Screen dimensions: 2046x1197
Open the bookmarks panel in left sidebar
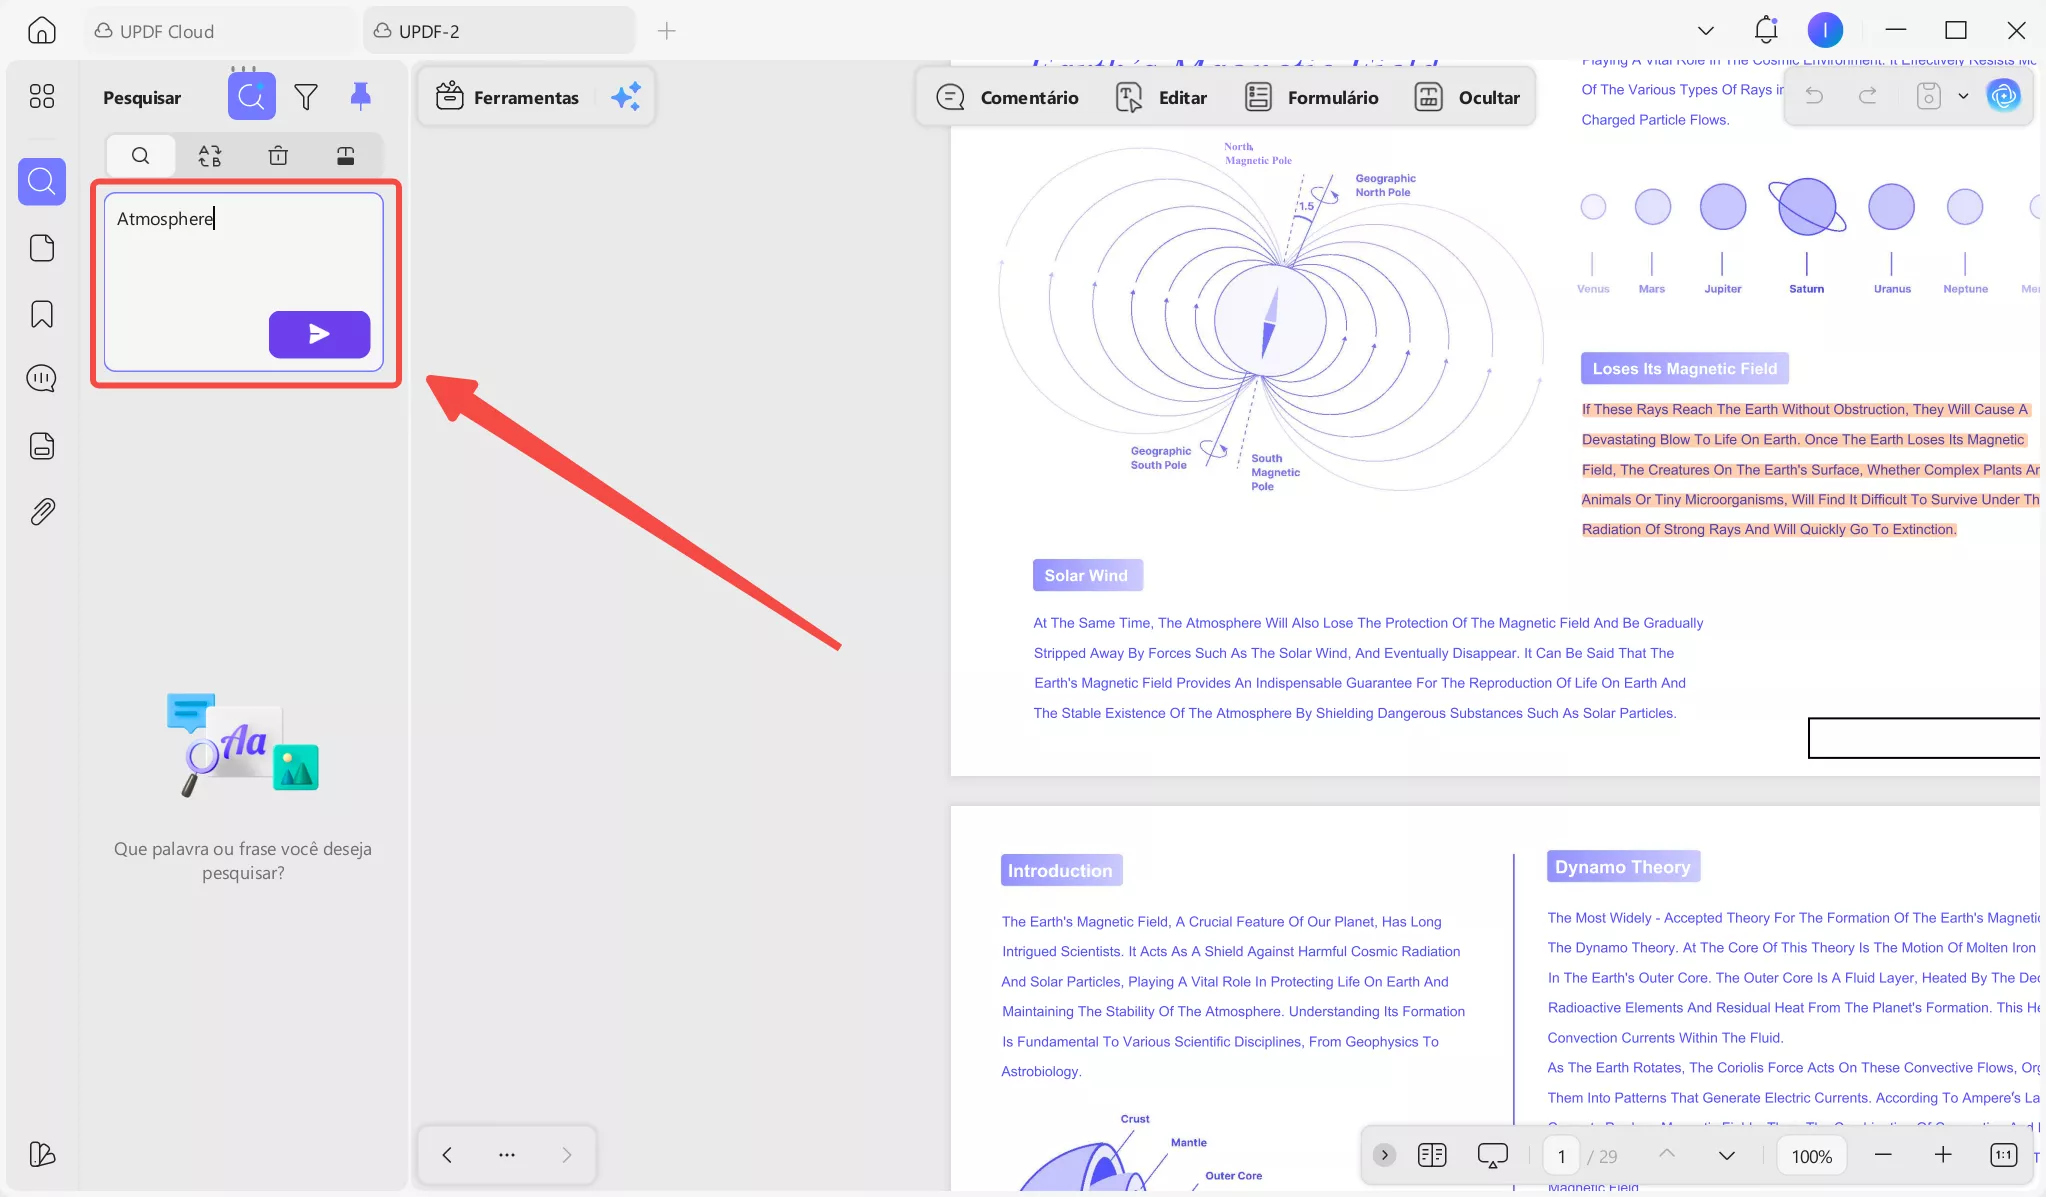coord(42,314)
